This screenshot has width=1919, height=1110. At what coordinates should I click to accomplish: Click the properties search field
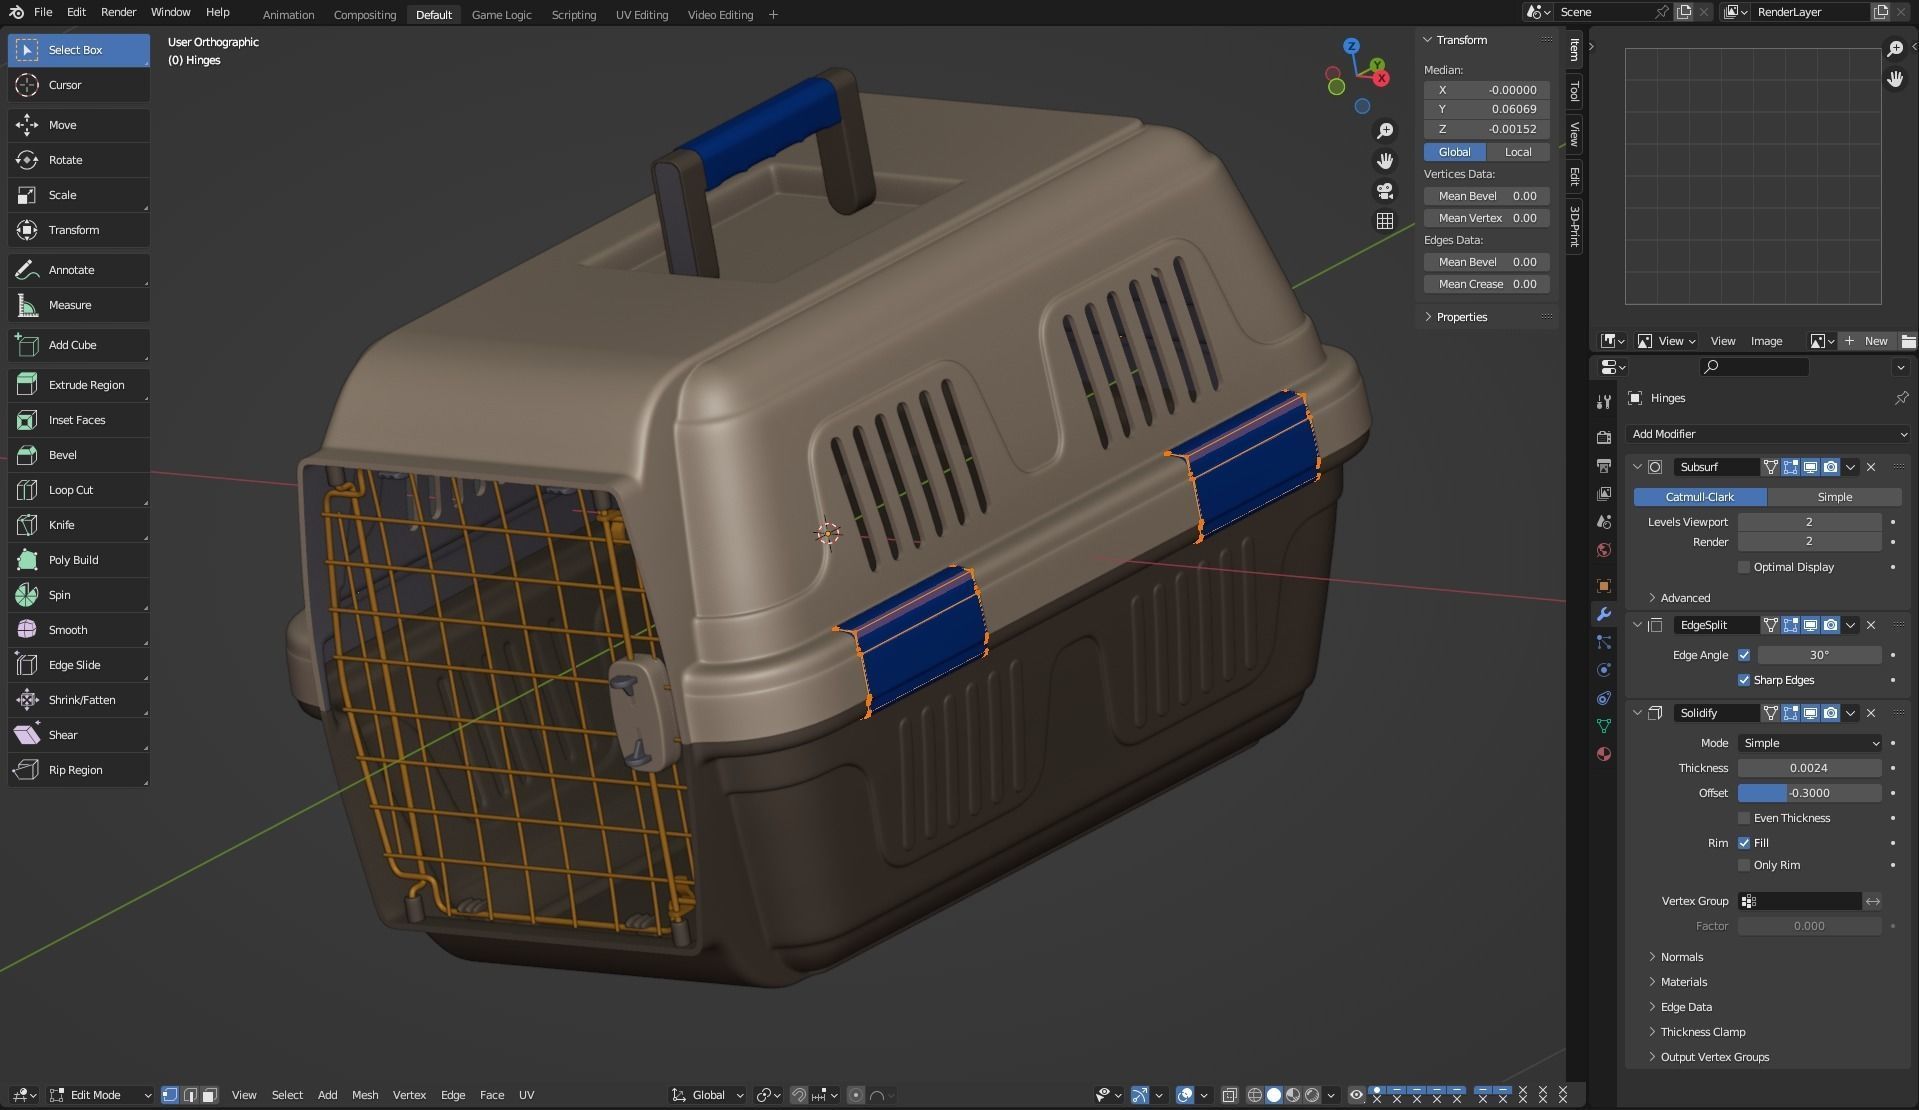pos(1754,367)
